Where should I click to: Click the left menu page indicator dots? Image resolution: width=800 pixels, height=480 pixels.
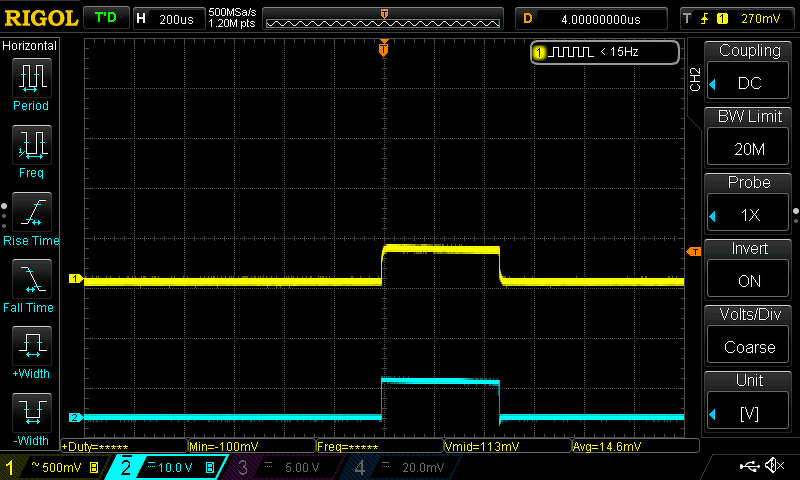tap(4, 216)
